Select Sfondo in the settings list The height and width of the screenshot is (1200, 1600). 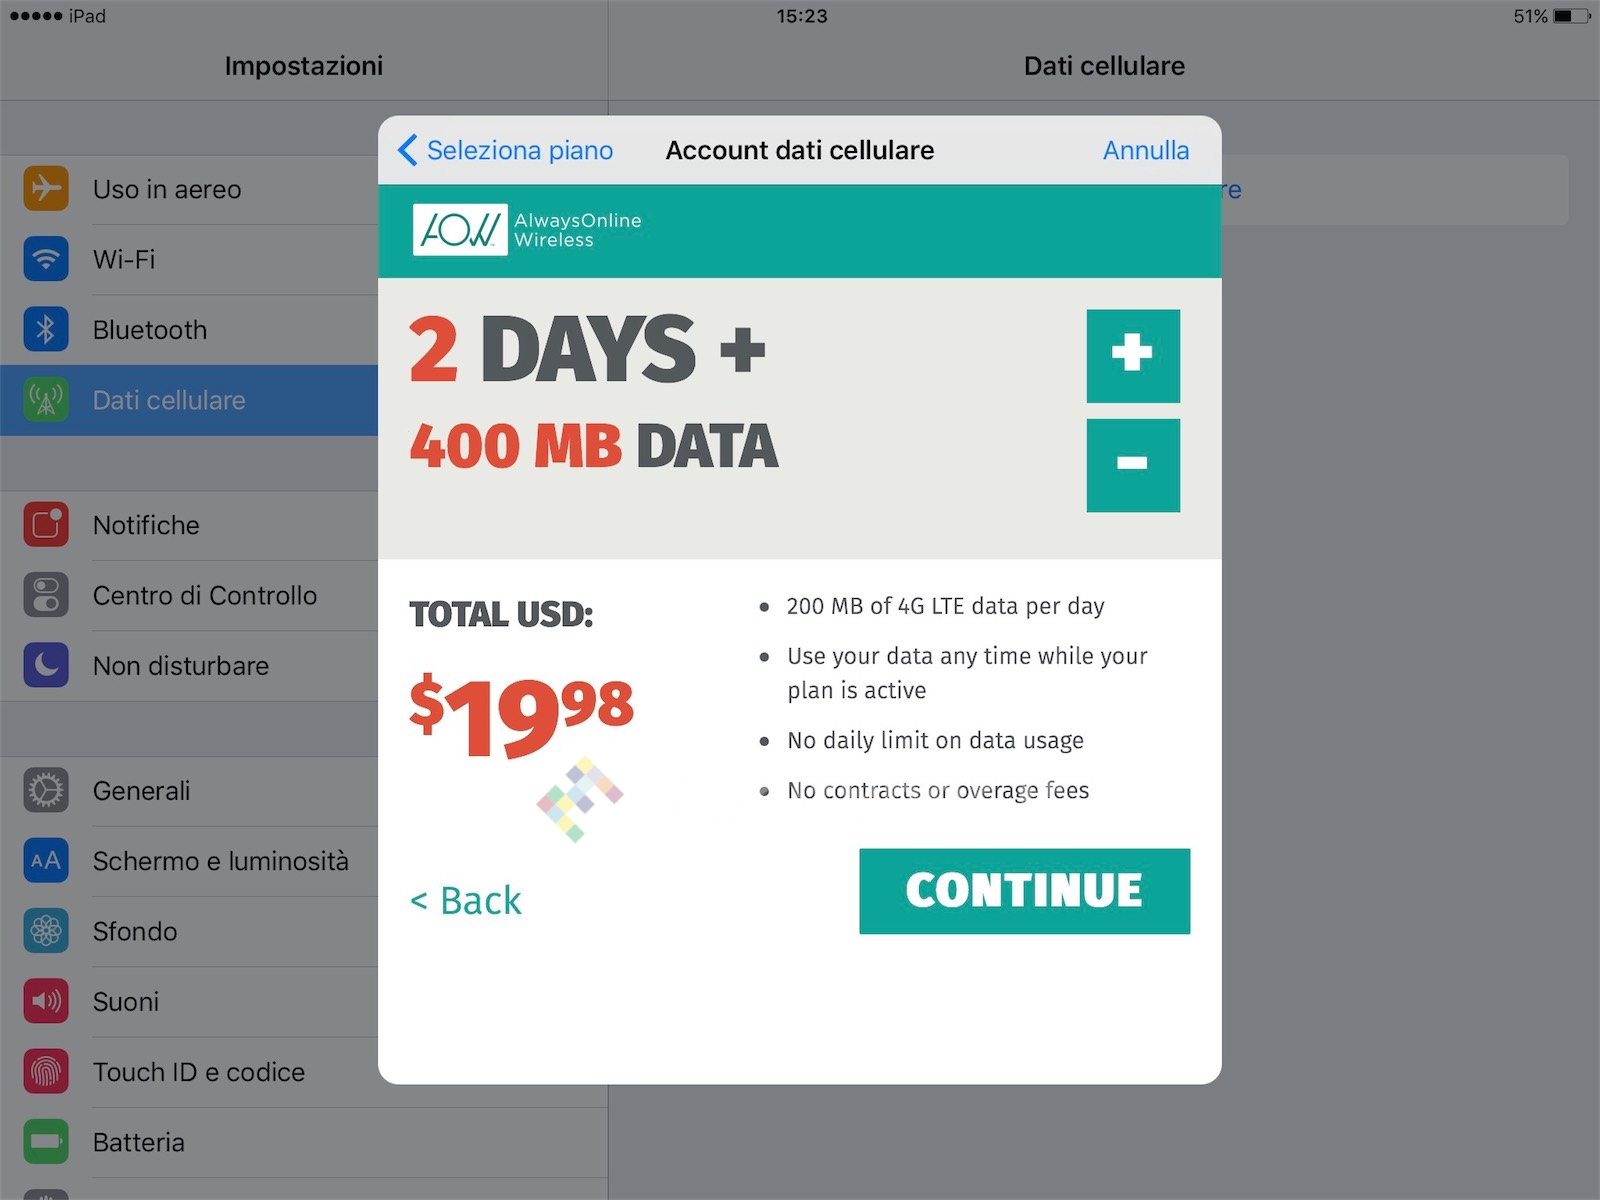pyautogui.click(x=135, y=931)
